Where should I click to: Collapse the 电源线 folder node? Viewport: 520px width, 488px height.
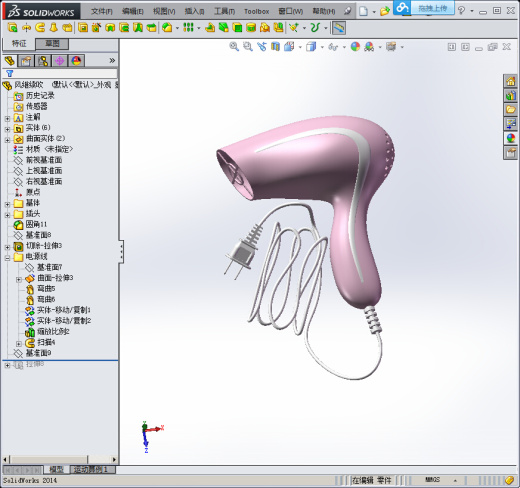point(7,258)
